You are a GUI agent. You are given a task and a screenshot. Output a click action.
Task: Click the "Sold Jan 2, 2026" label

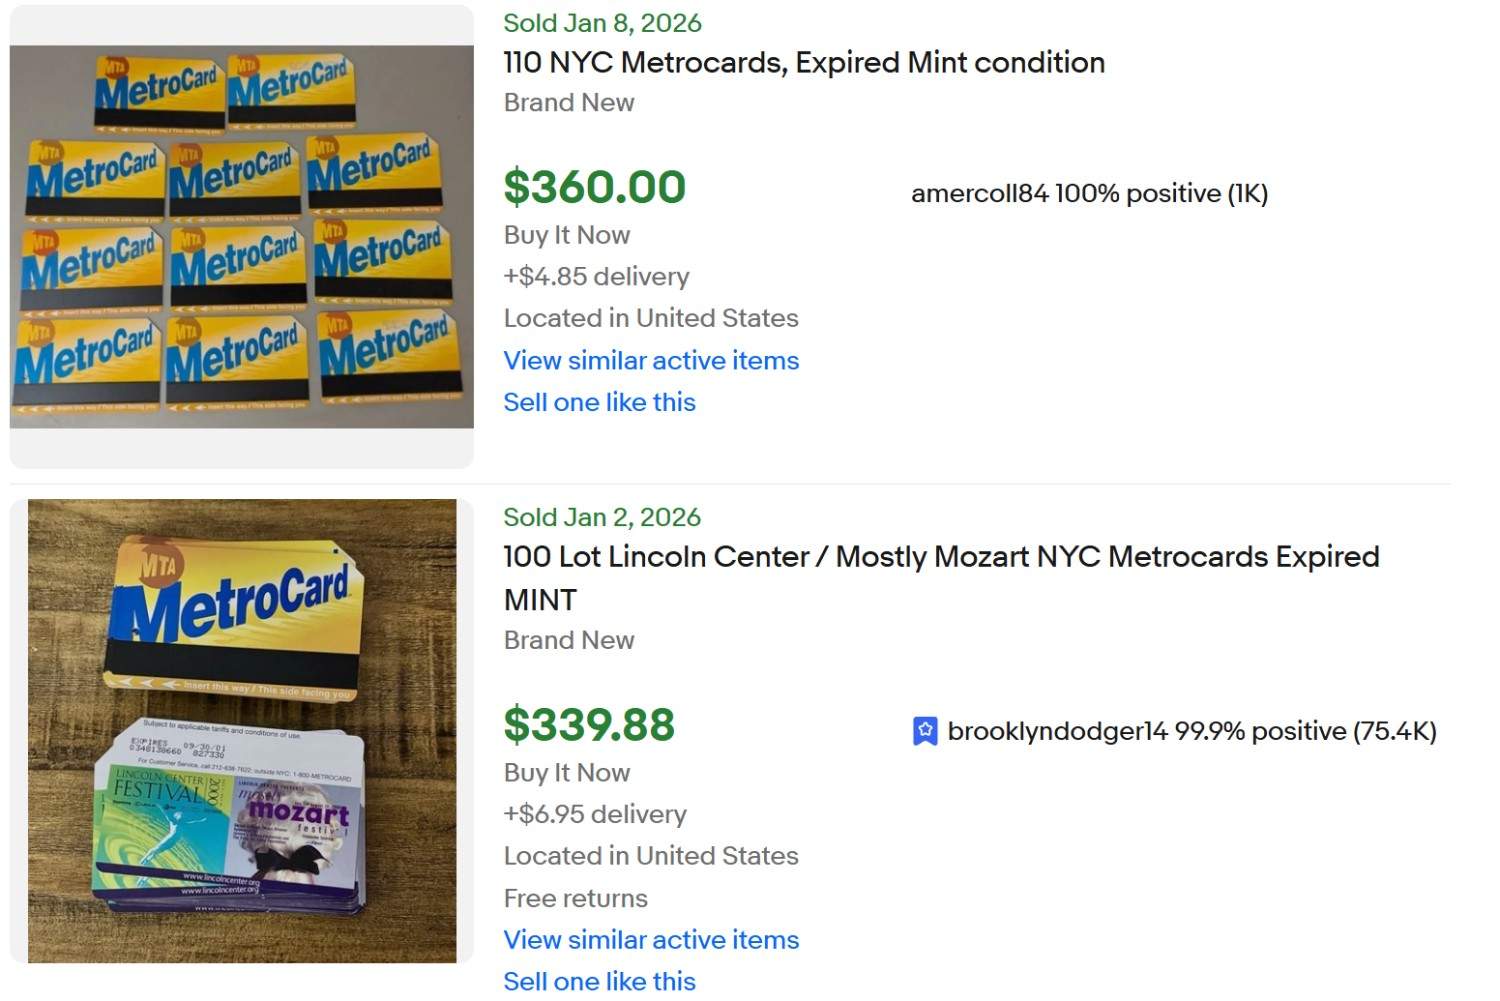point(602,517)
